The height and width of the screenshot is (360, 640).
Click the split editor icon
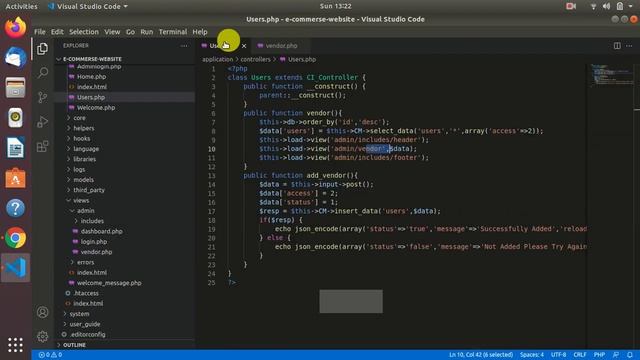[617, 46]
